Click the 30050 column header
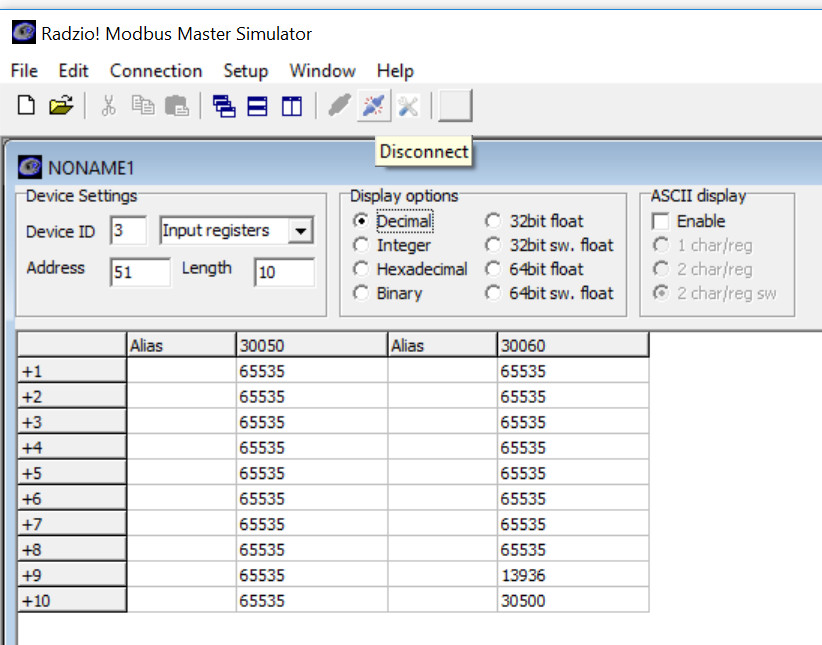This screenshot has width=822, height=645. point(311,345)
